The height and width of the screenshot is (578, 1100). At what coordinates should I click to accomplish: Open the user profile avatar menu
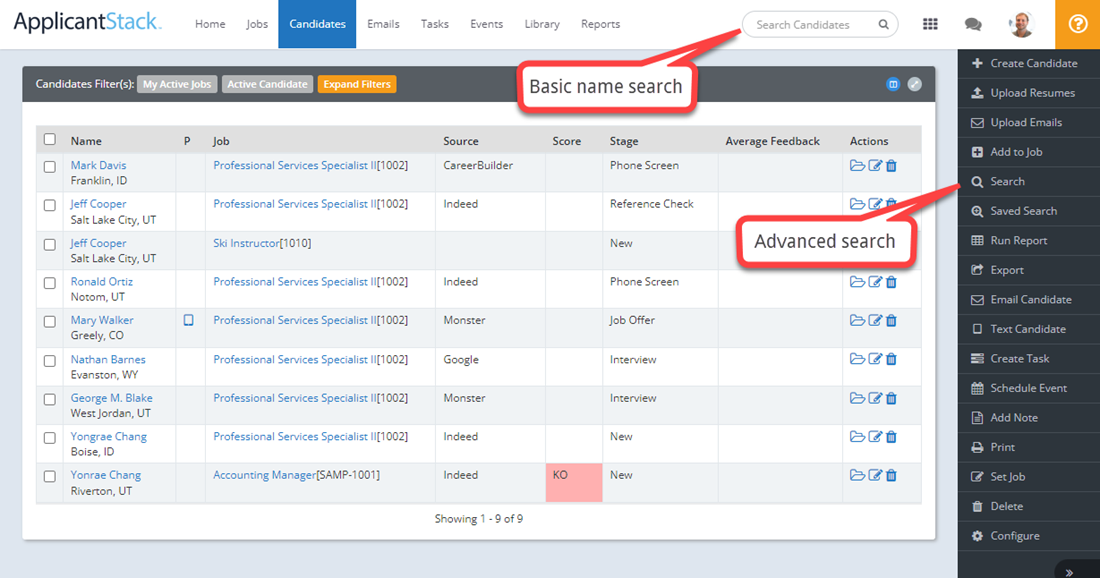tap(1021, 24)
